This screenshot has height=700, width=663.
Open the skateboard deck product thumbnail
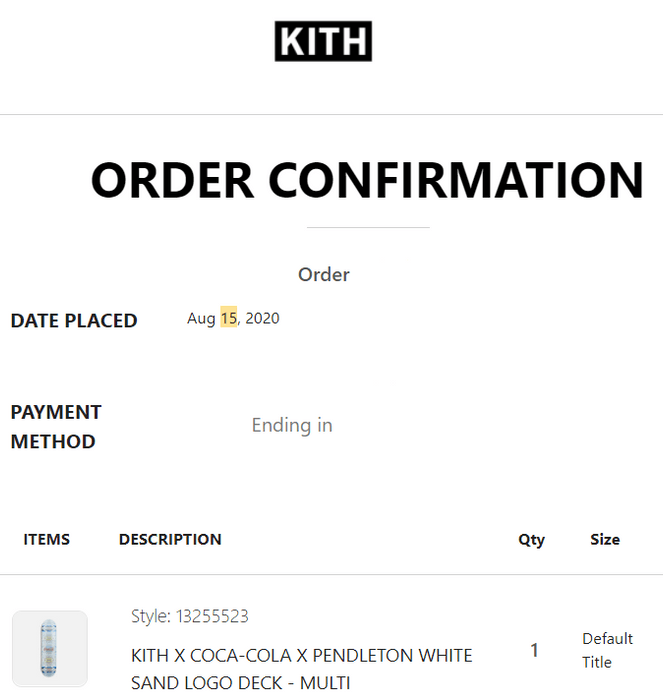(x=50, y=648)
